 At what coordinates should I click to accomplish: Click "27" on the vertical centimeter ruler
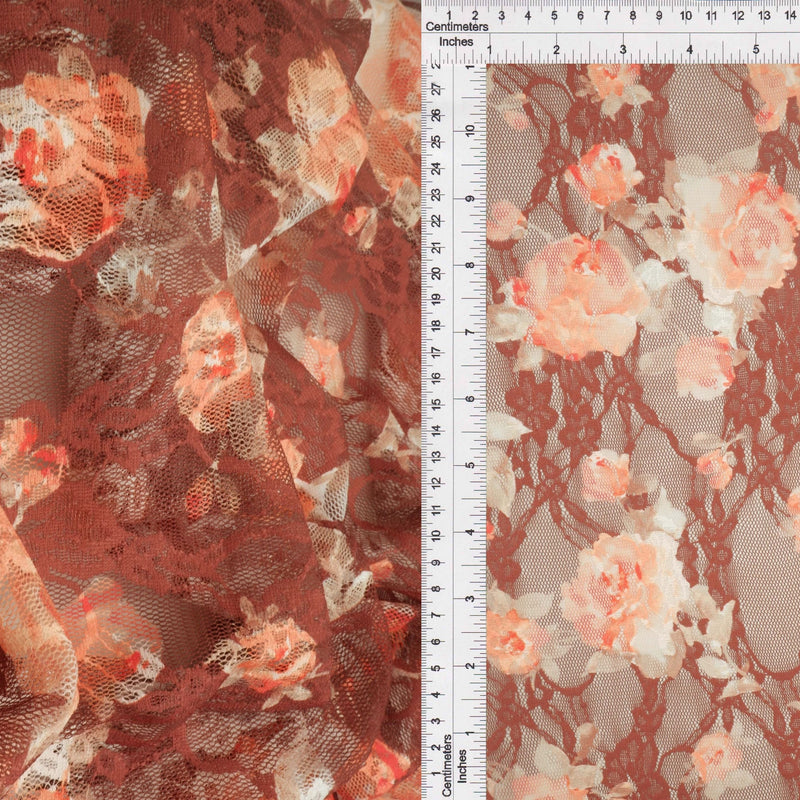(436, 89)
